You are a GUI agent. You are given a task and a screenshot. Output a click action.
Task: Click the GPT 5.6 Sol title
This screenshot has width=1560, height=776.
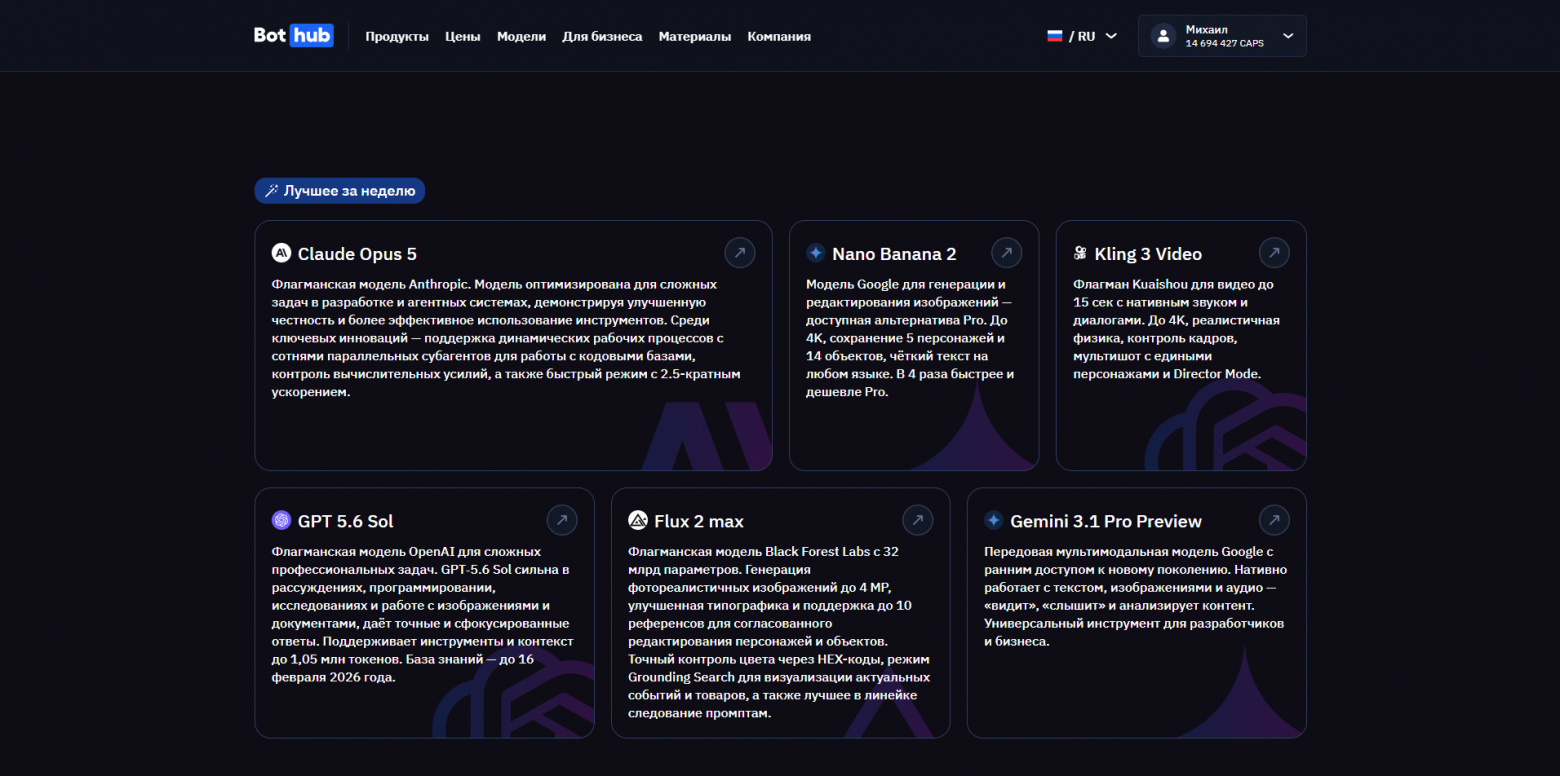click(x=346, y=521)
